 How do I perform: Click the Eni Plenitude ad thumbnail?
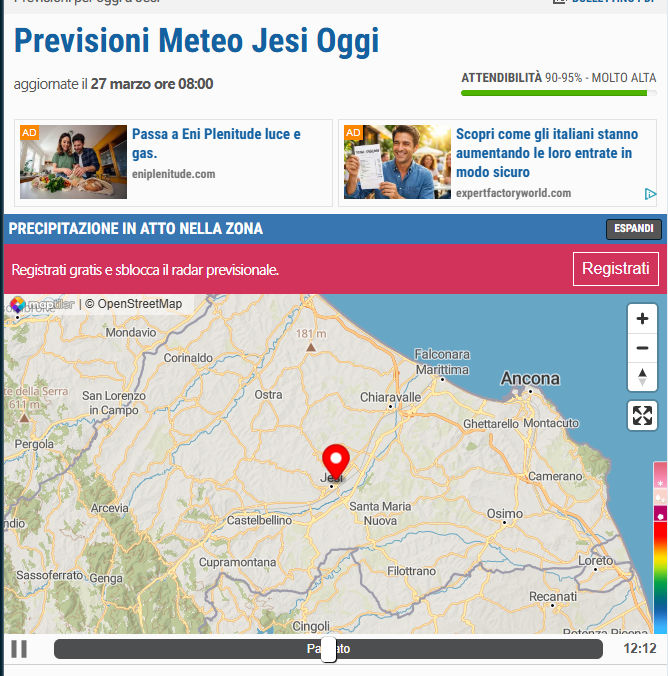click(73, 162)
